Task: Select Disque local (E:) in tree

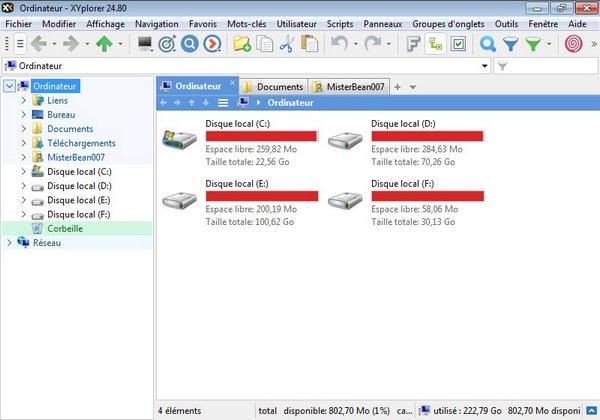Action: pyautogui.click(x=79, y=200)
